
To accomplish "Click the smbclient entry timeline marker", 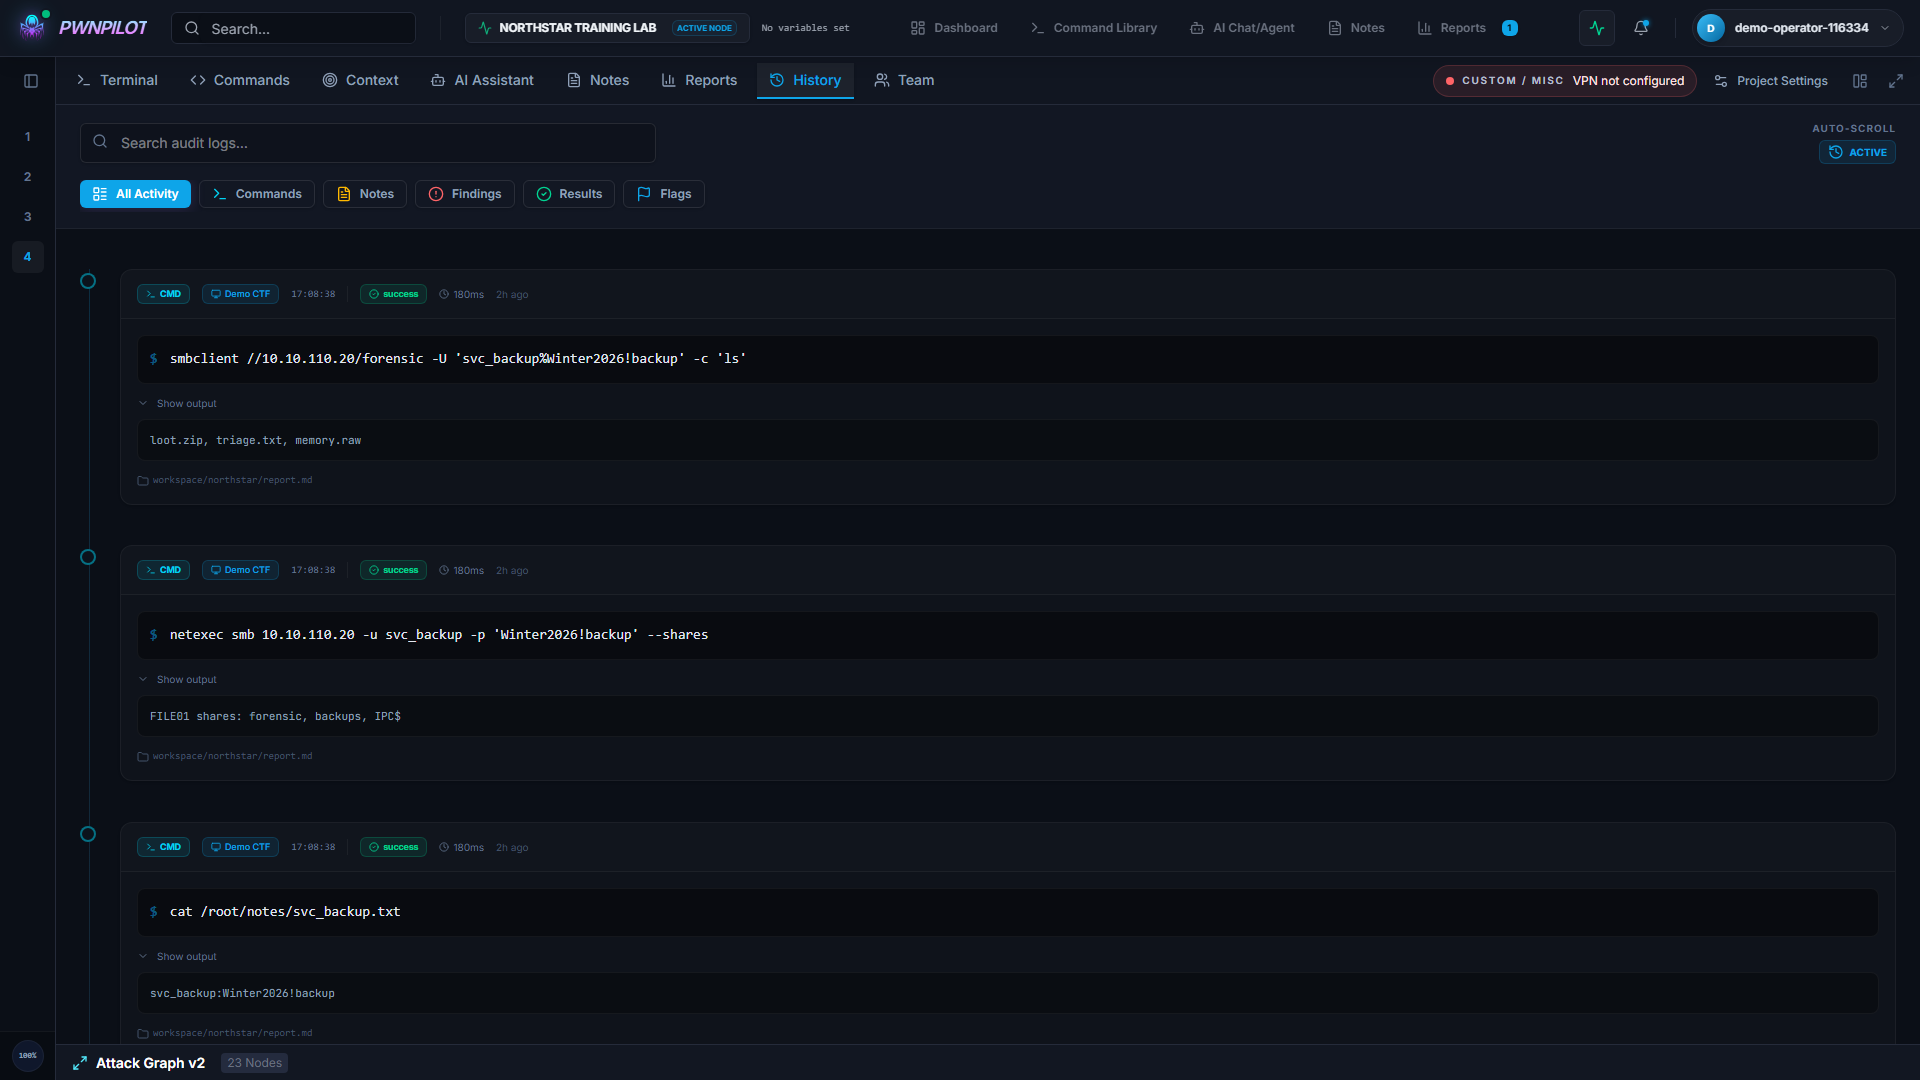I will (x=88, y=282).
